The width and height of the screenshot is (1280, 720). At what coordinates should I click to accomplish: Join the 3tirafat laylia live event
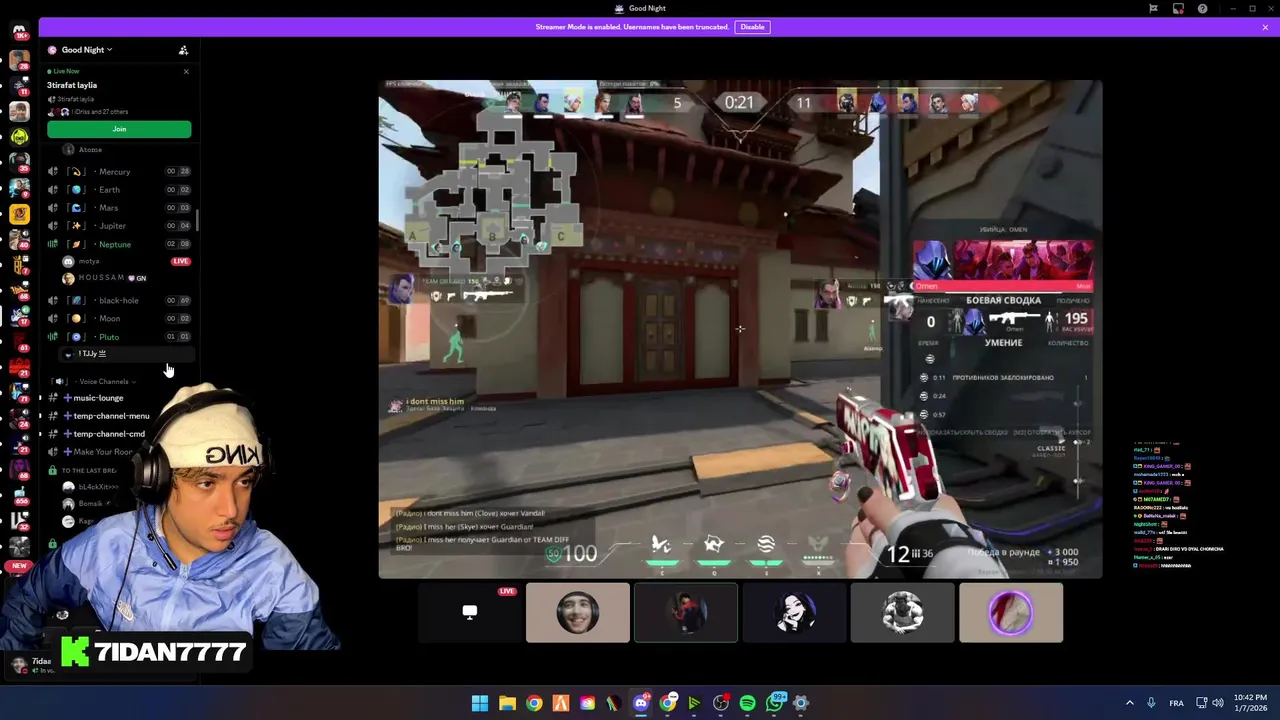click(x=119, y=129)
